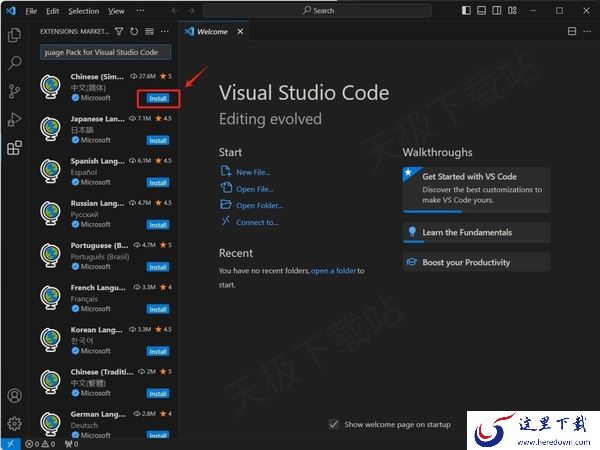Open extensions views and more actions
Viewport: 600px width, 450px height.
pos(165,31)
